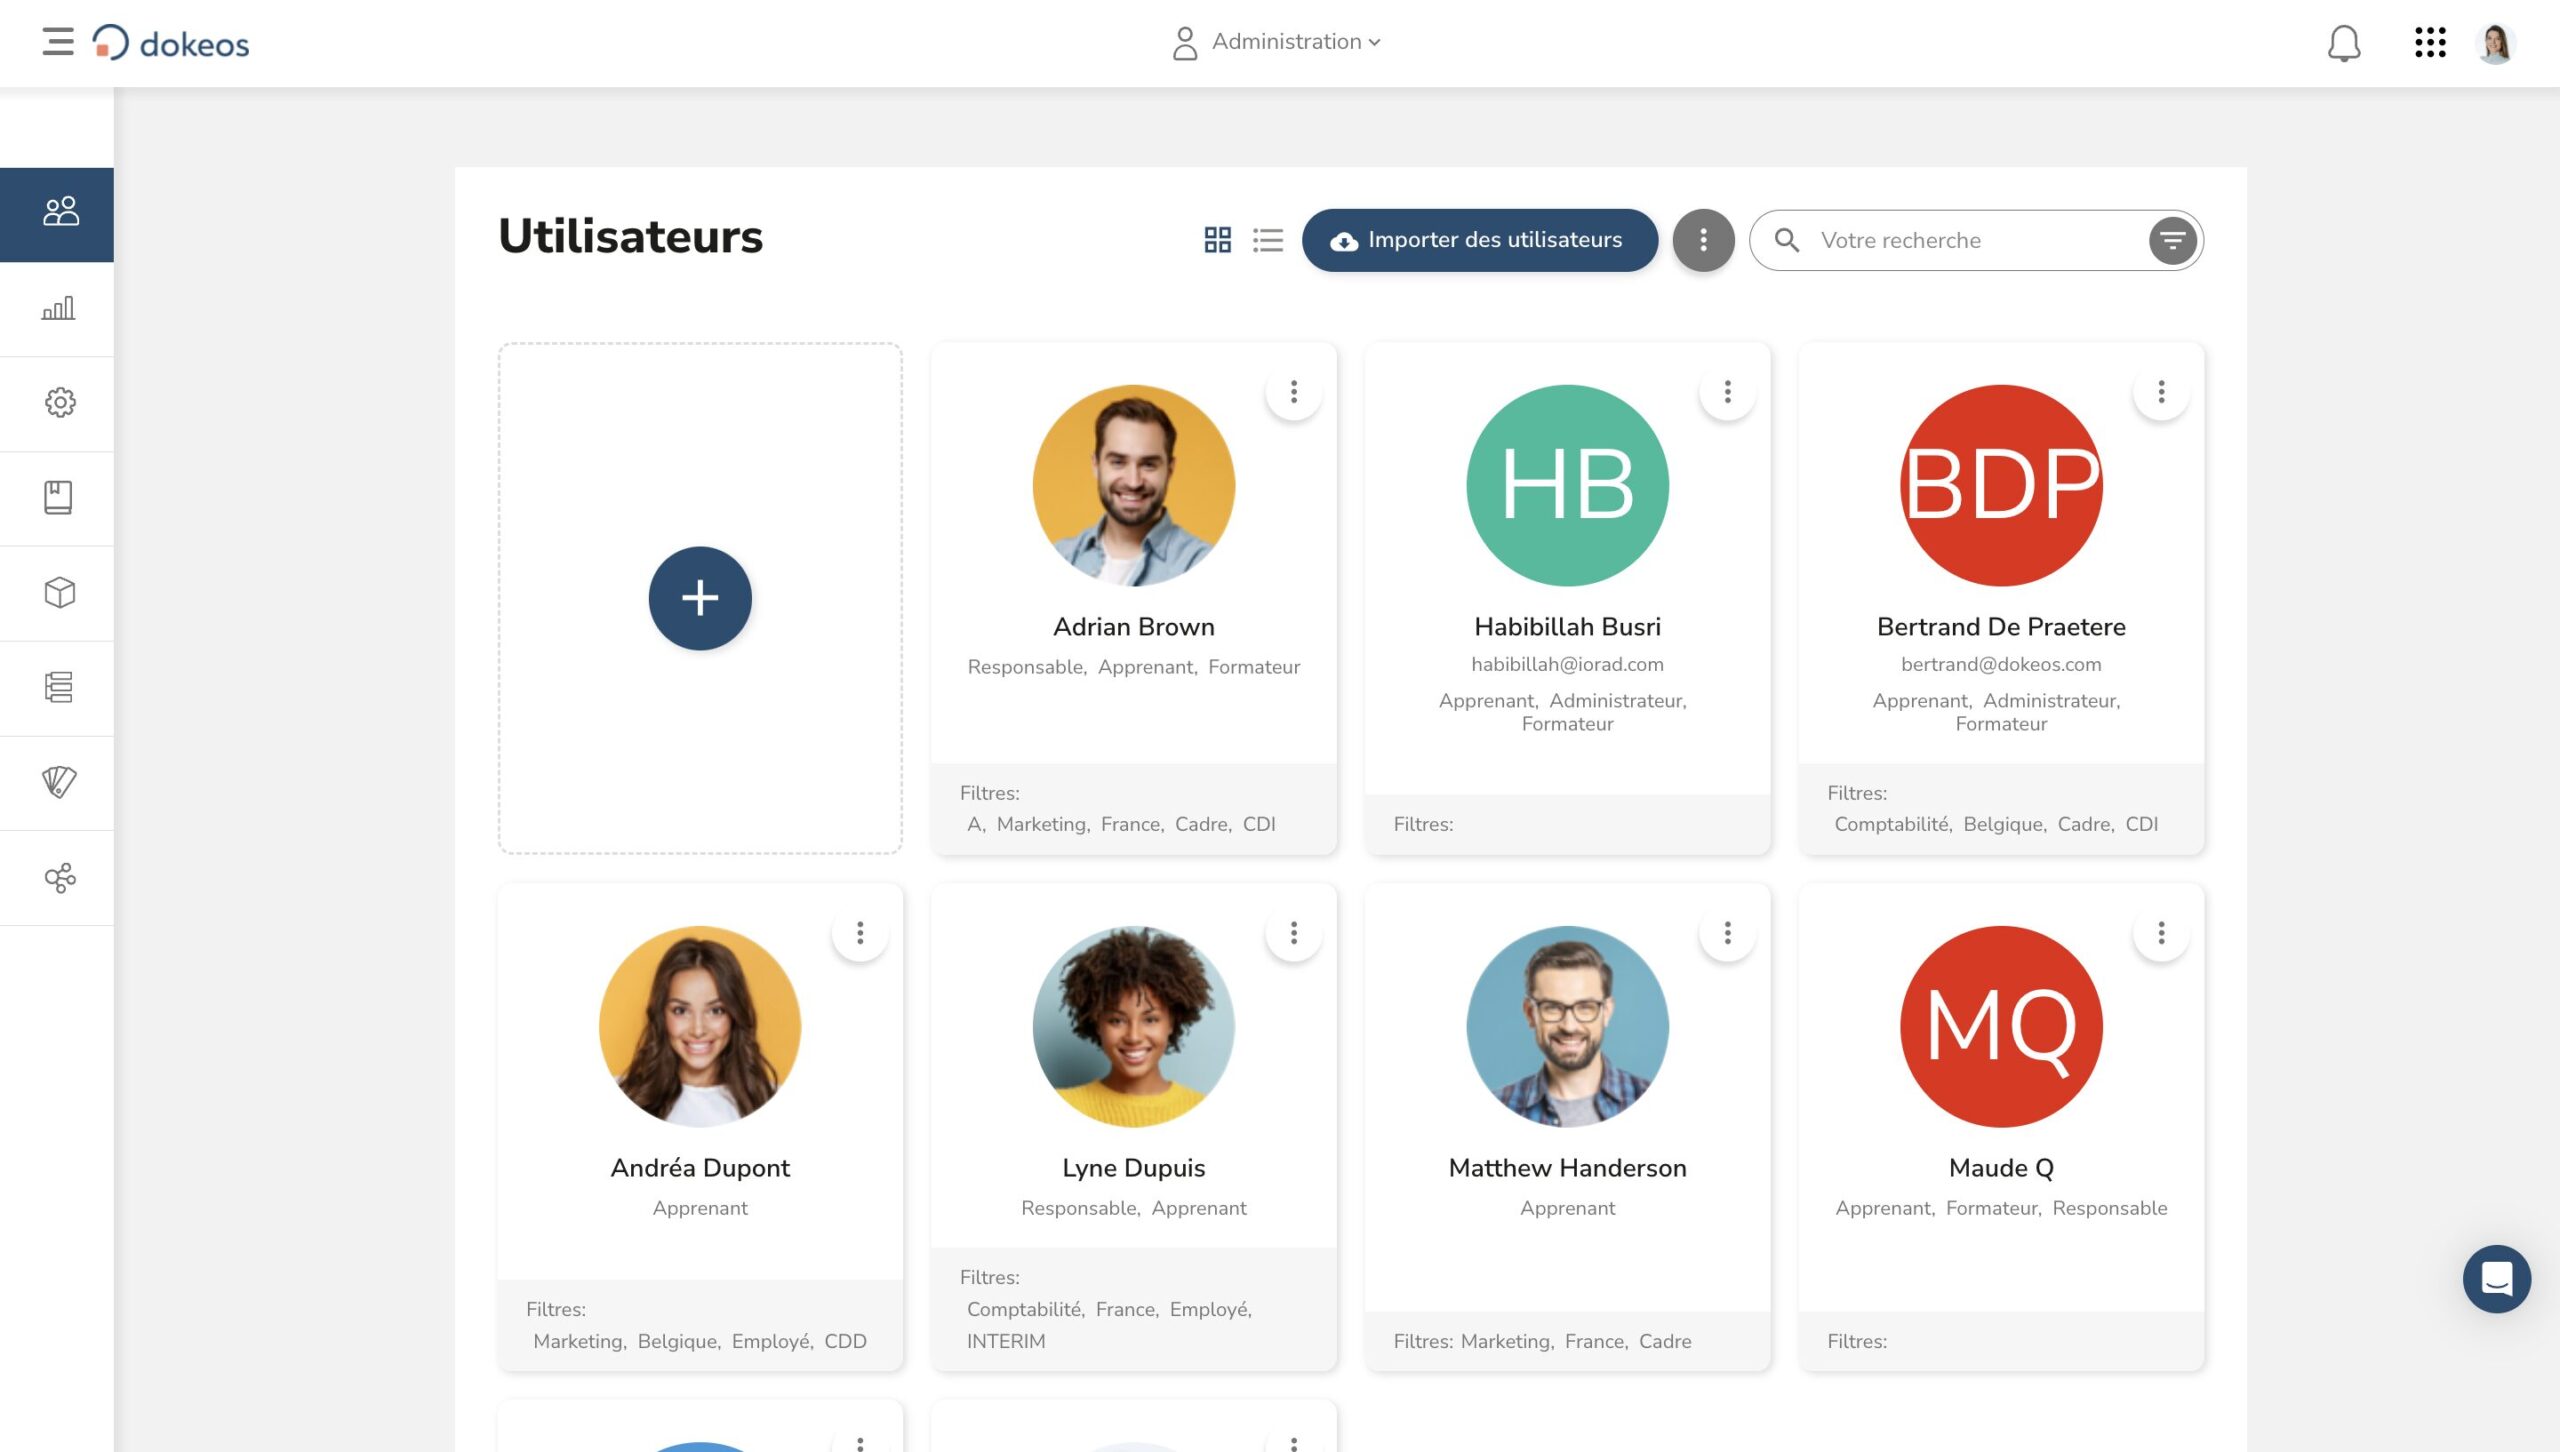
Task: Switch to list view layout
Action: click(x=1267, y=240)
